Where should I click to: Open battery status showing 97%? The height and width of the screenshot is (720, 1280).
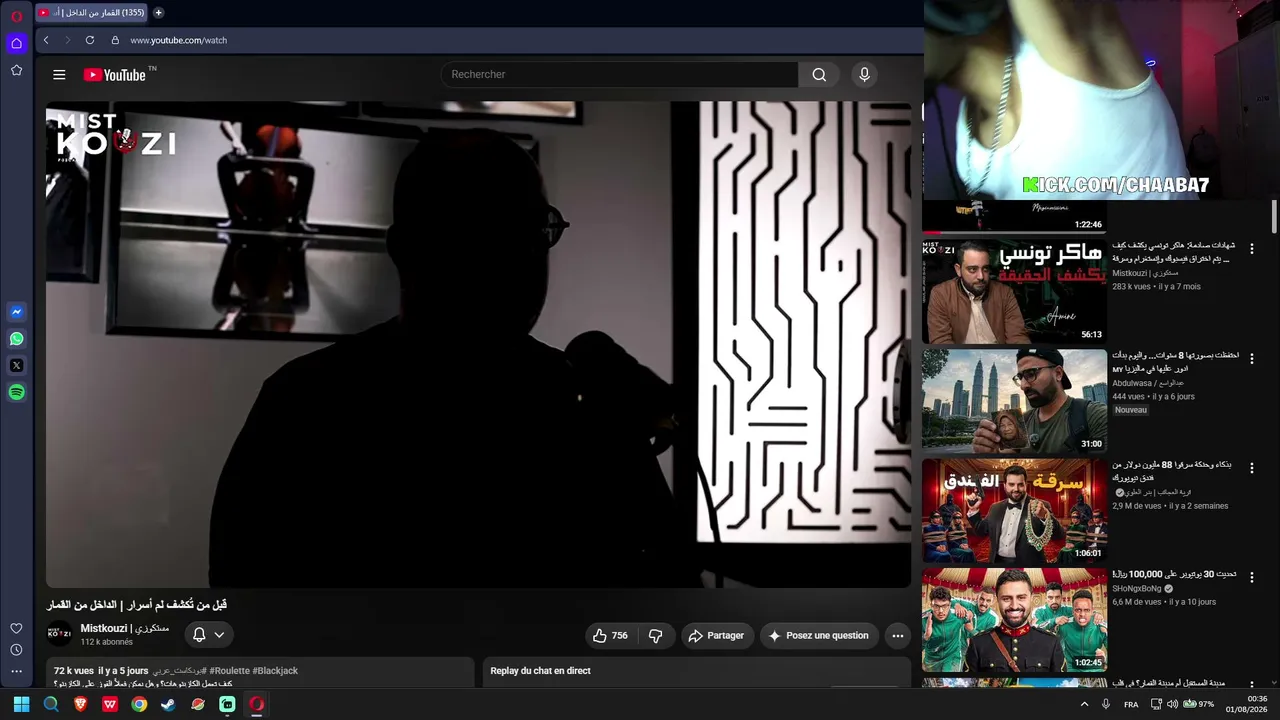pos(1199,704)
